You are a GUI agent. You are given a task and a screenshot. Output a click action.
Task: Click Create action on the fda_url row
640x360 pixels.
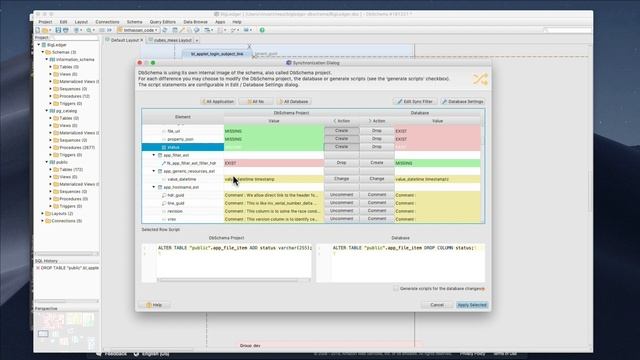[x=341, y=131]
